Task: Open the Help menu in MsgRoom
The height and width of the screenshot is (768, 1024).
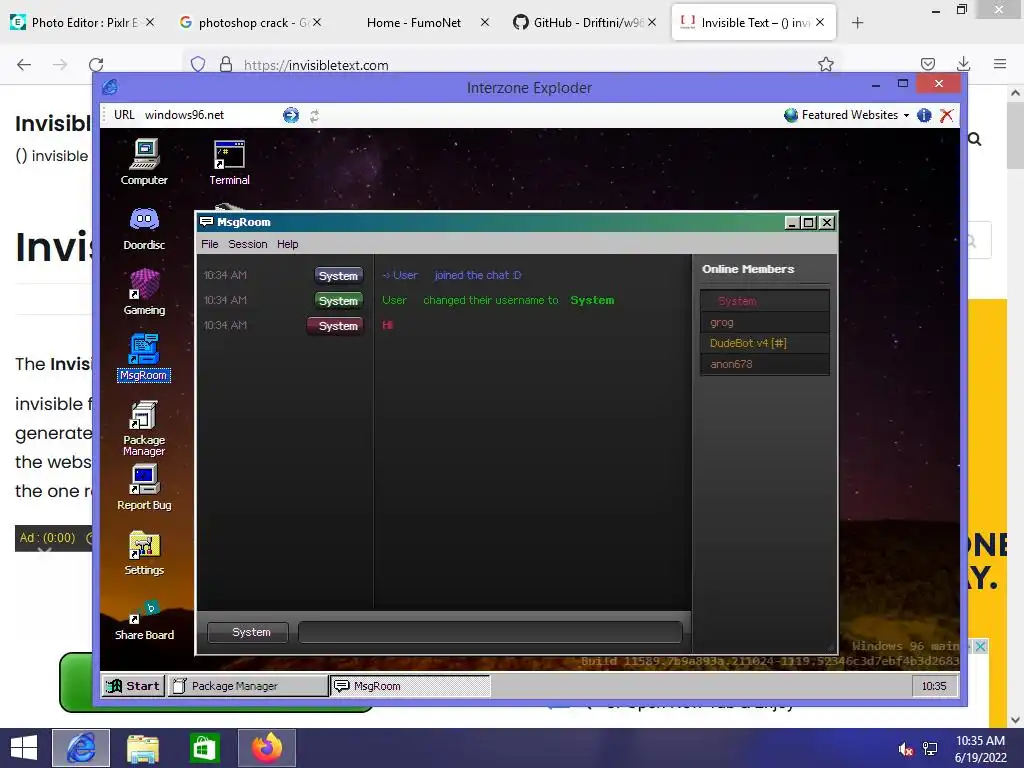Action: (287, 244)
